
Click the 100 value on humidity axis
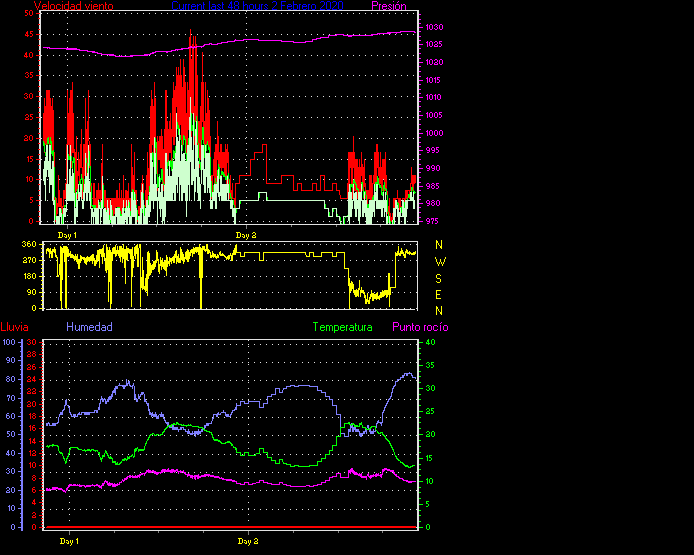9,342
